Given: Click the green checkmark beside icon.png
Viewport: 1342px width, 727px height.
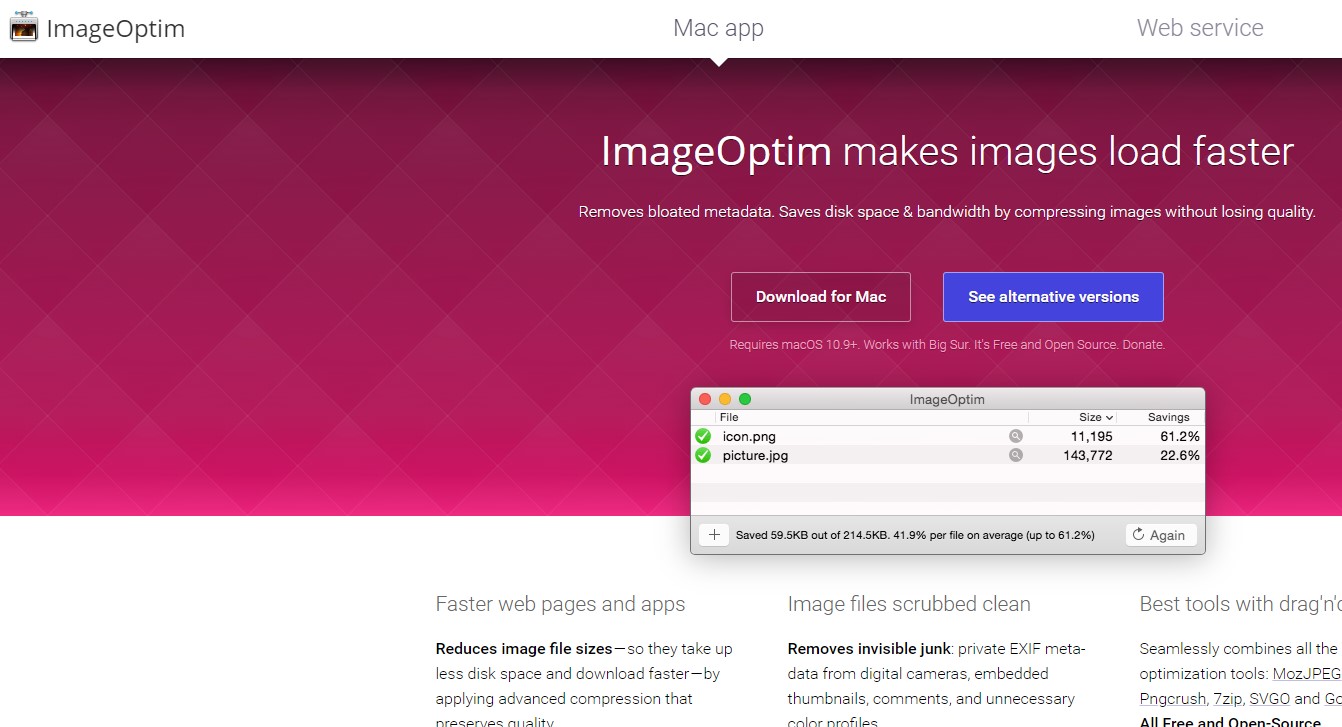Looking at the screenshot, I should [703, 436].
